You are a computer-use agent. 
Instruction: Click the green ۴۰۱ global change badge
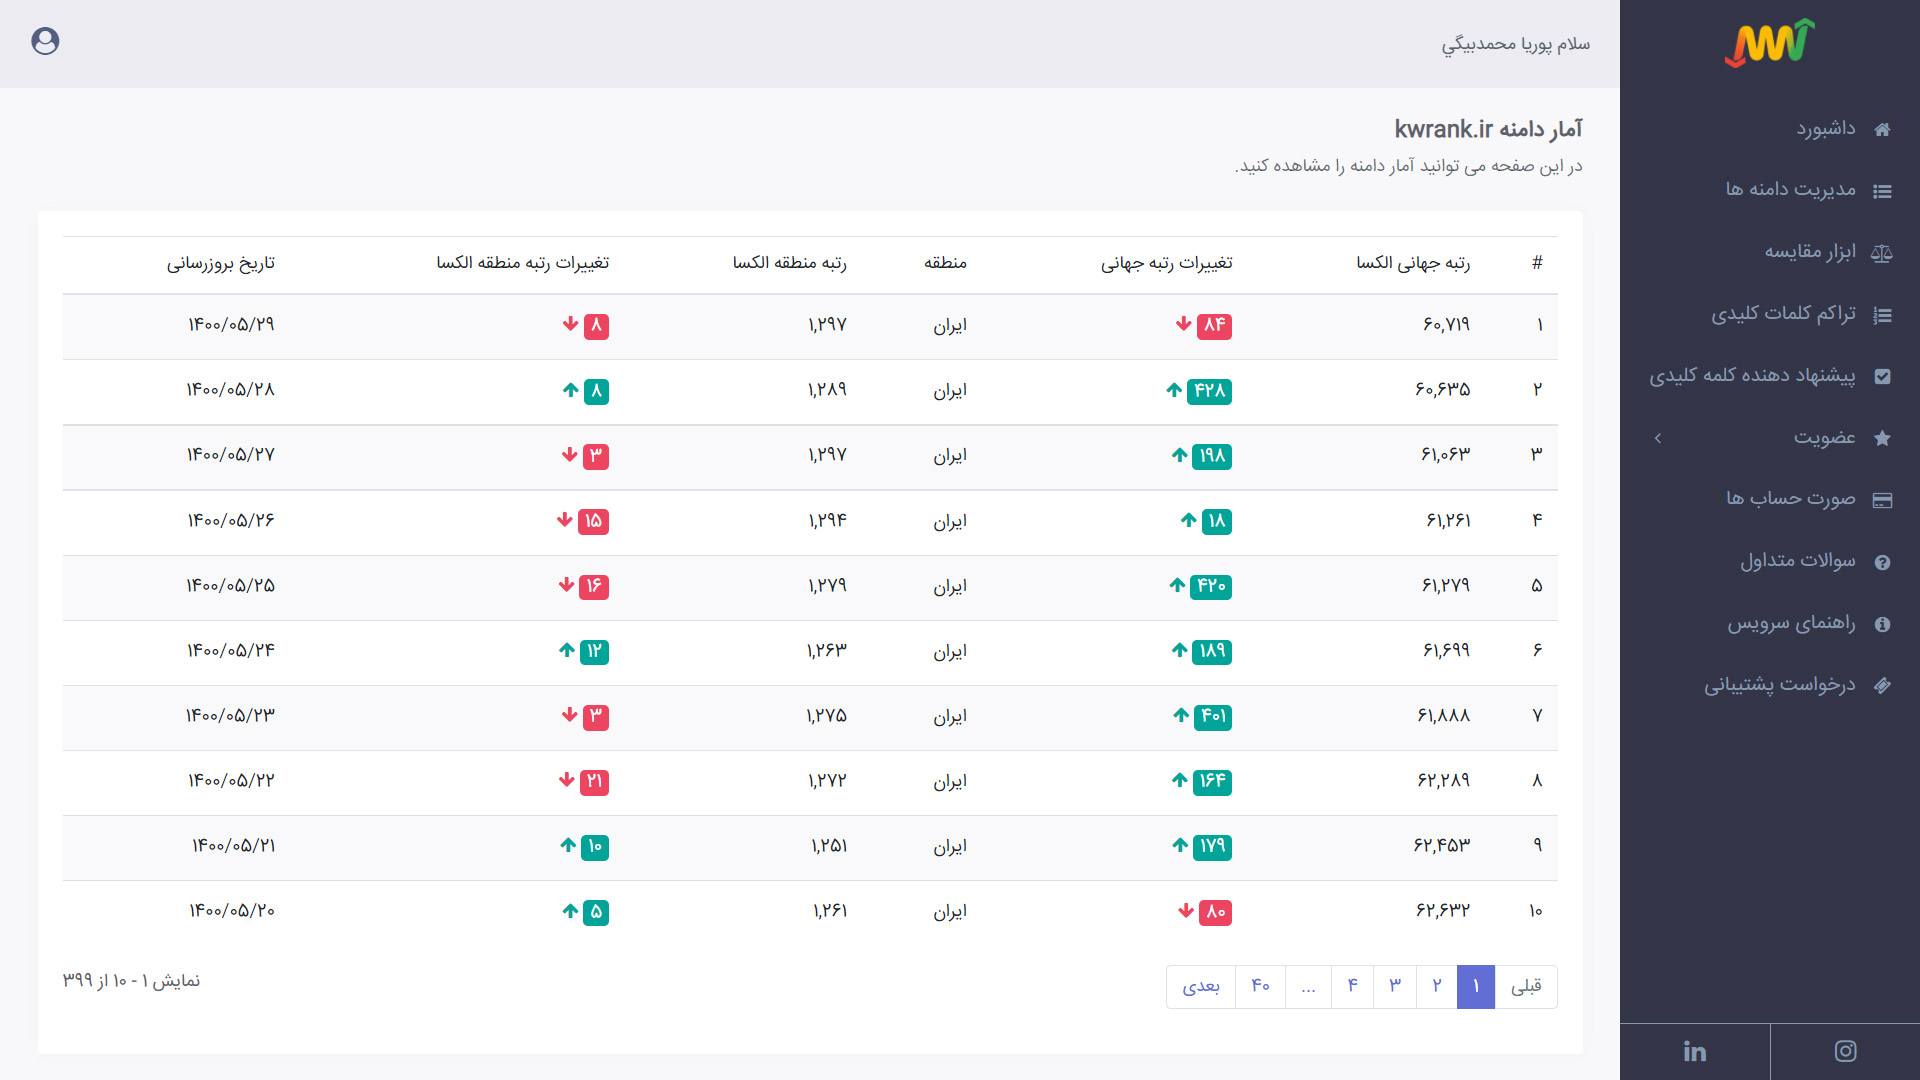click(1213, 717)
